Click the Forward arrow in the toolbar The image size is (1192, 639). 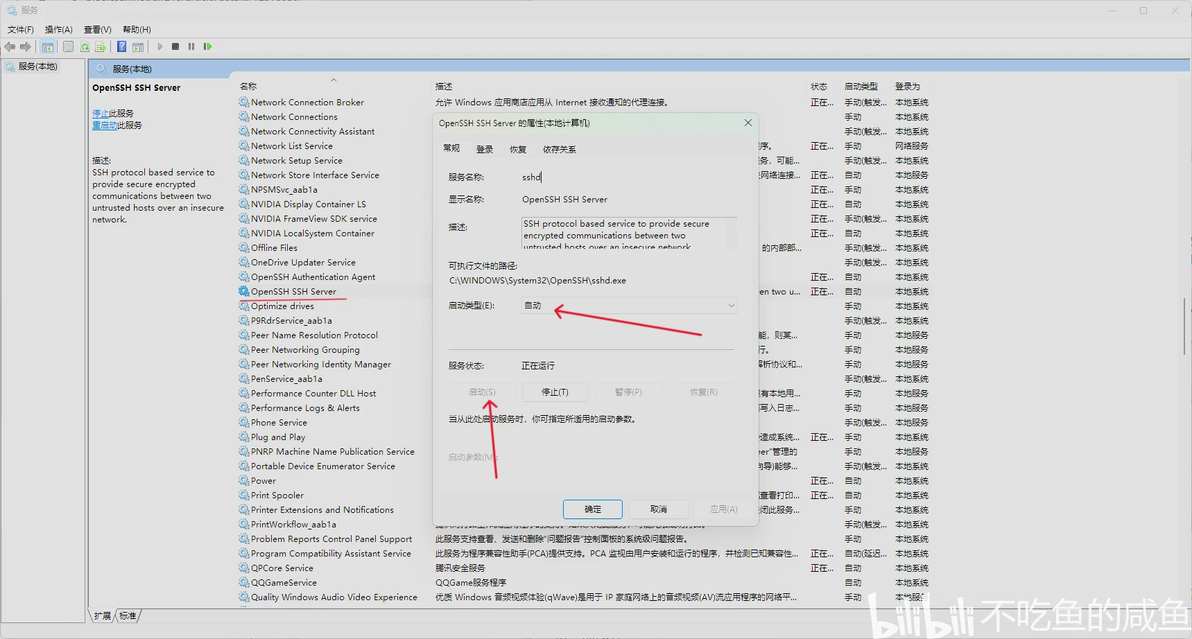pyautogui.click(x=26, y=47)
